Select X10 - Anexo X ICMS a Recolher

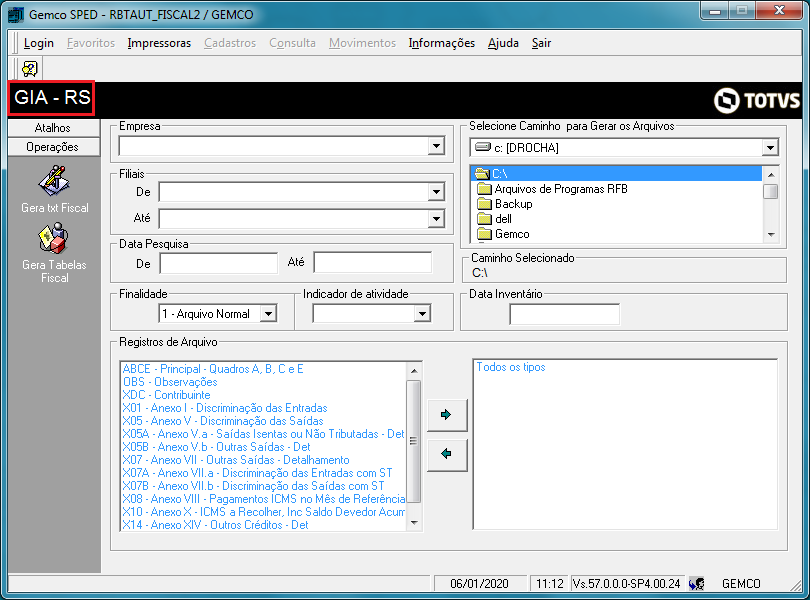point(263,512)
